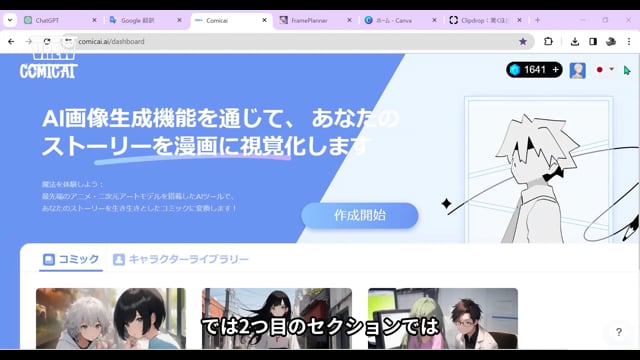Bookmark page with the star icon
This screenshot has height=360, width=640.
pos(523,41)
